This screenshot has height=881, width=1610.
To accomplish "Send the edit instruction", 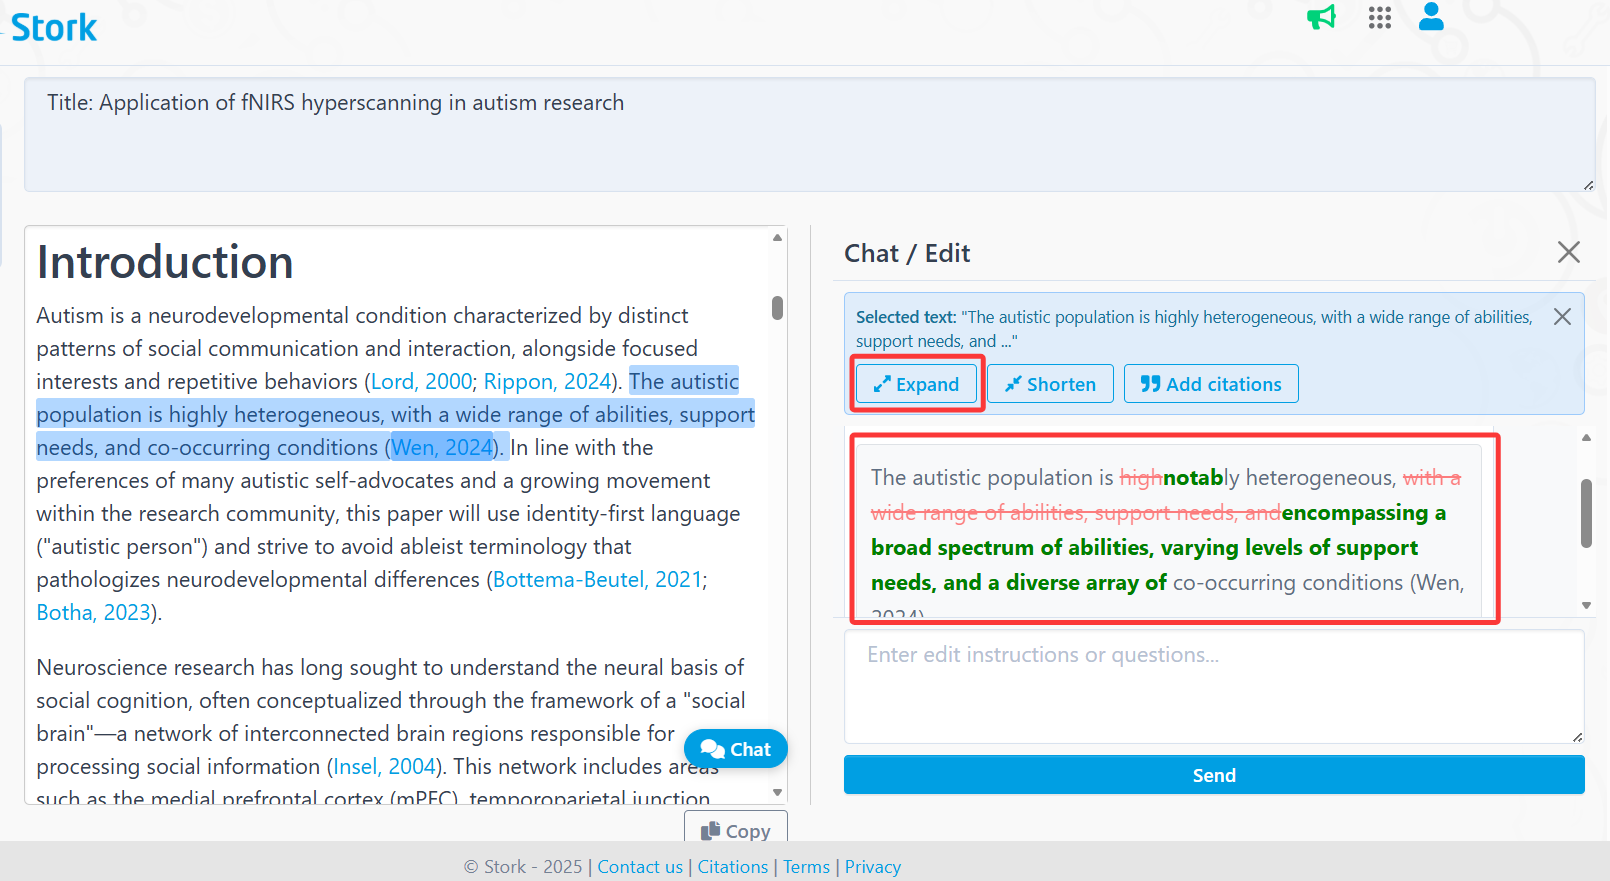I will [x=1213, y=775].
